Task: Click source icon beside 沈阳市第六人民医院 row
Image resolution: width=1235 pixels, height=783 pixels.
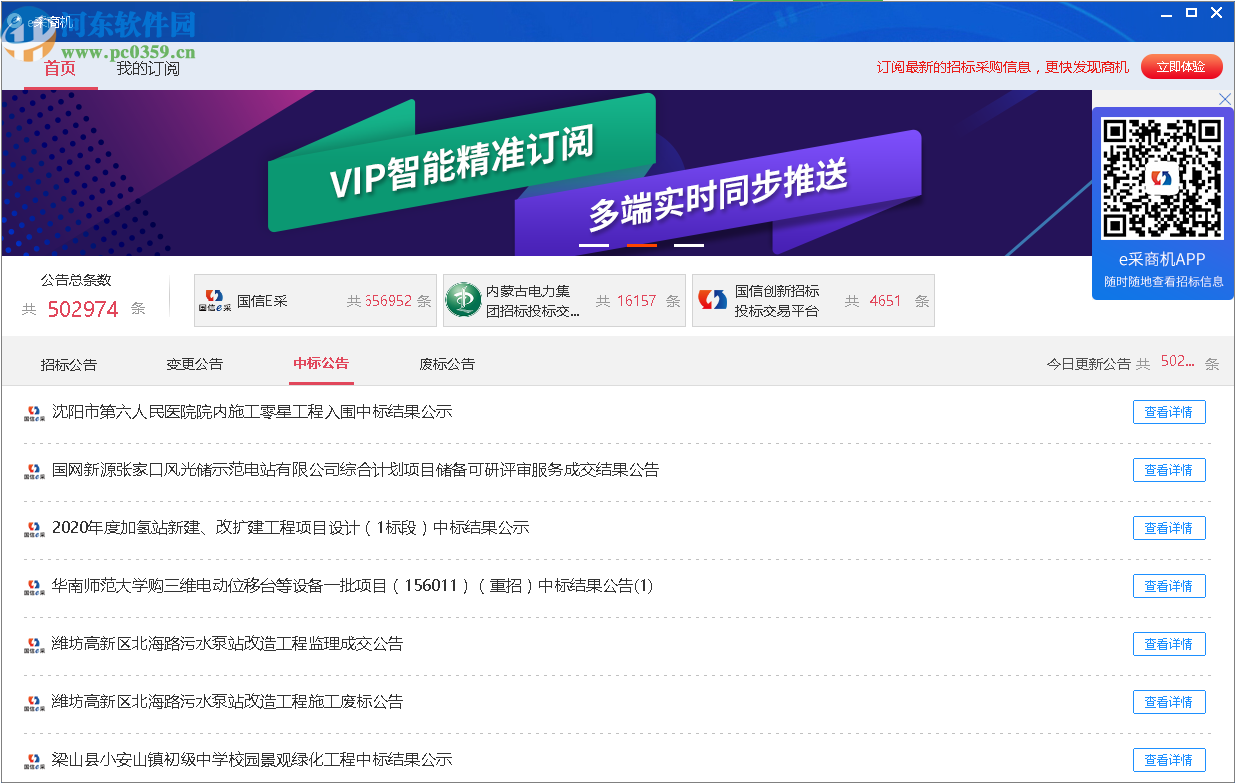Action: (35, 412)
